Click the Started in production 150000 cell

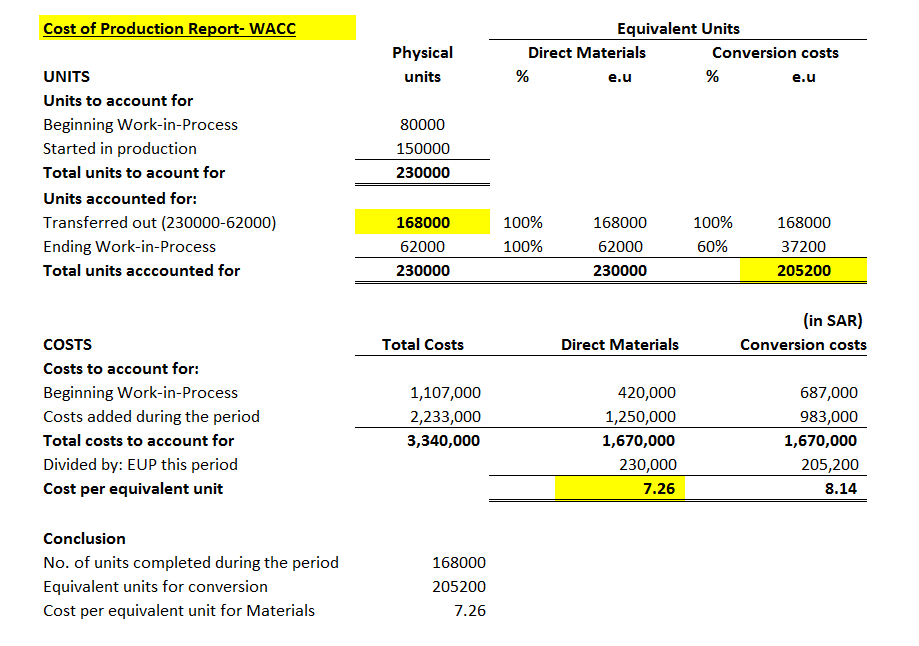(x=422, y=149)
